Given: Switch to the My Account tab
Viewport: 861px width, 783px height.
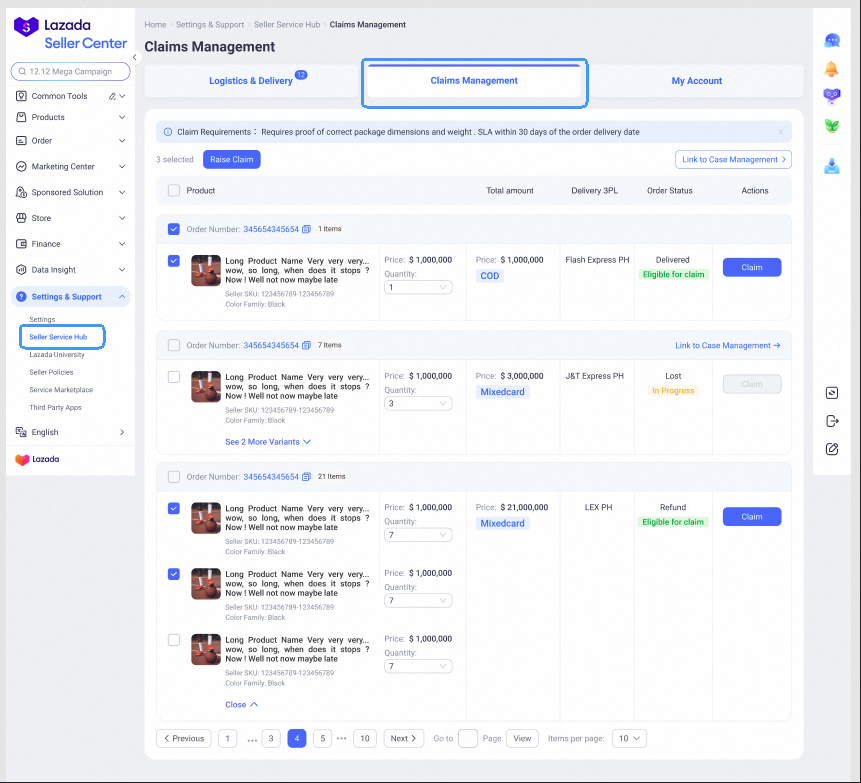Looking at the screenshot, I should point(696,81).
